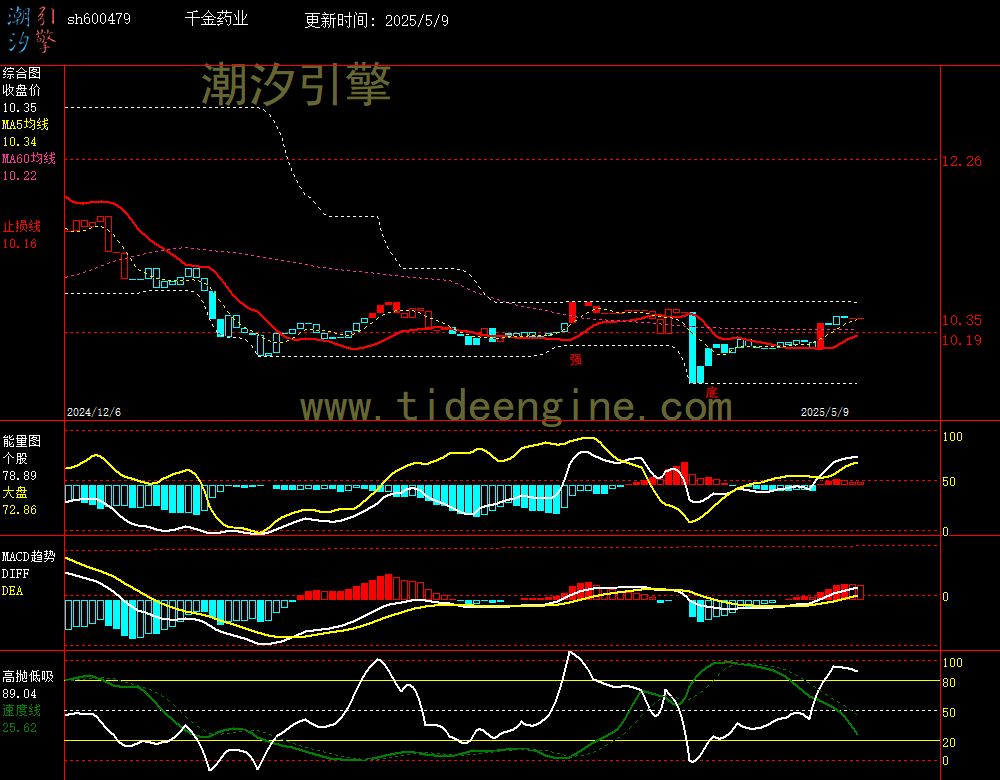
Task: Click the MA5 value 10.34
Action: click(x=19, y=142)
